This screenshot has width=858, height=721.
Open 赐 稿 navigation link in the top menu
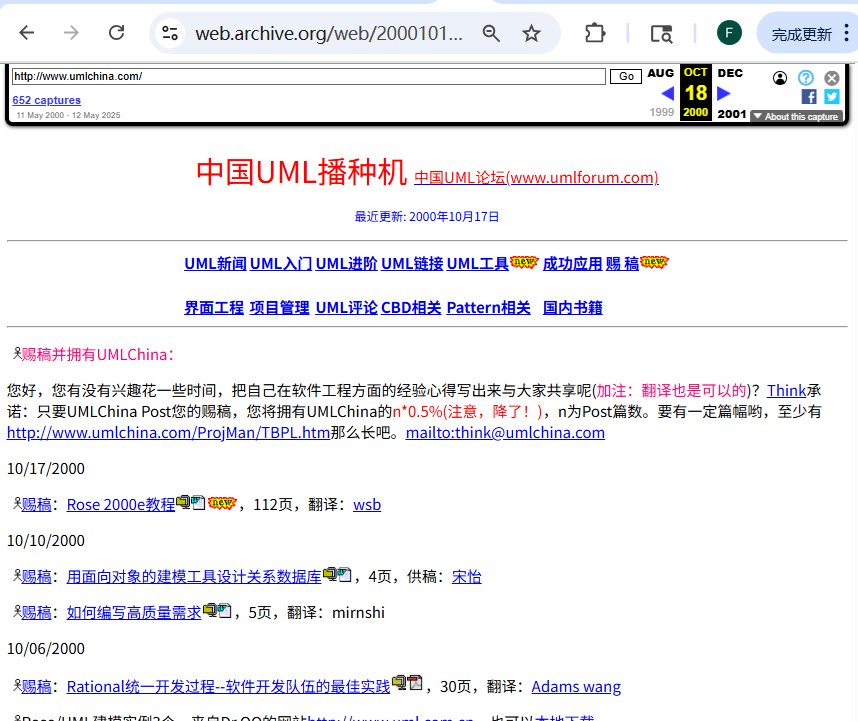622,264
